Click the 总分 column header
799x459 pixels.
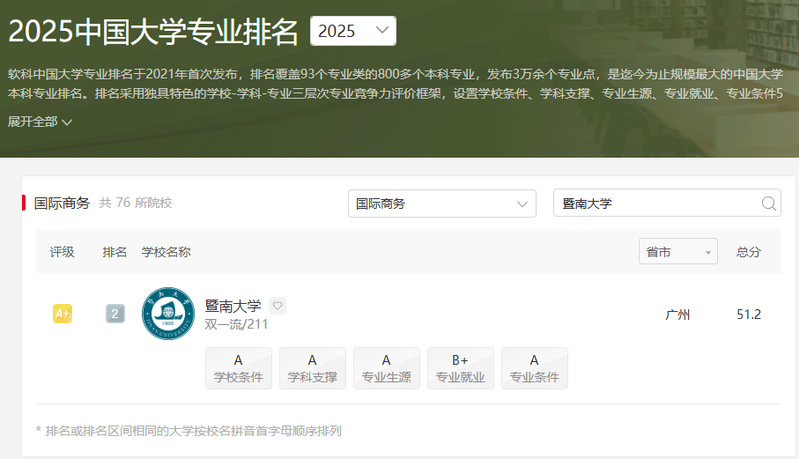coord(749,252)
